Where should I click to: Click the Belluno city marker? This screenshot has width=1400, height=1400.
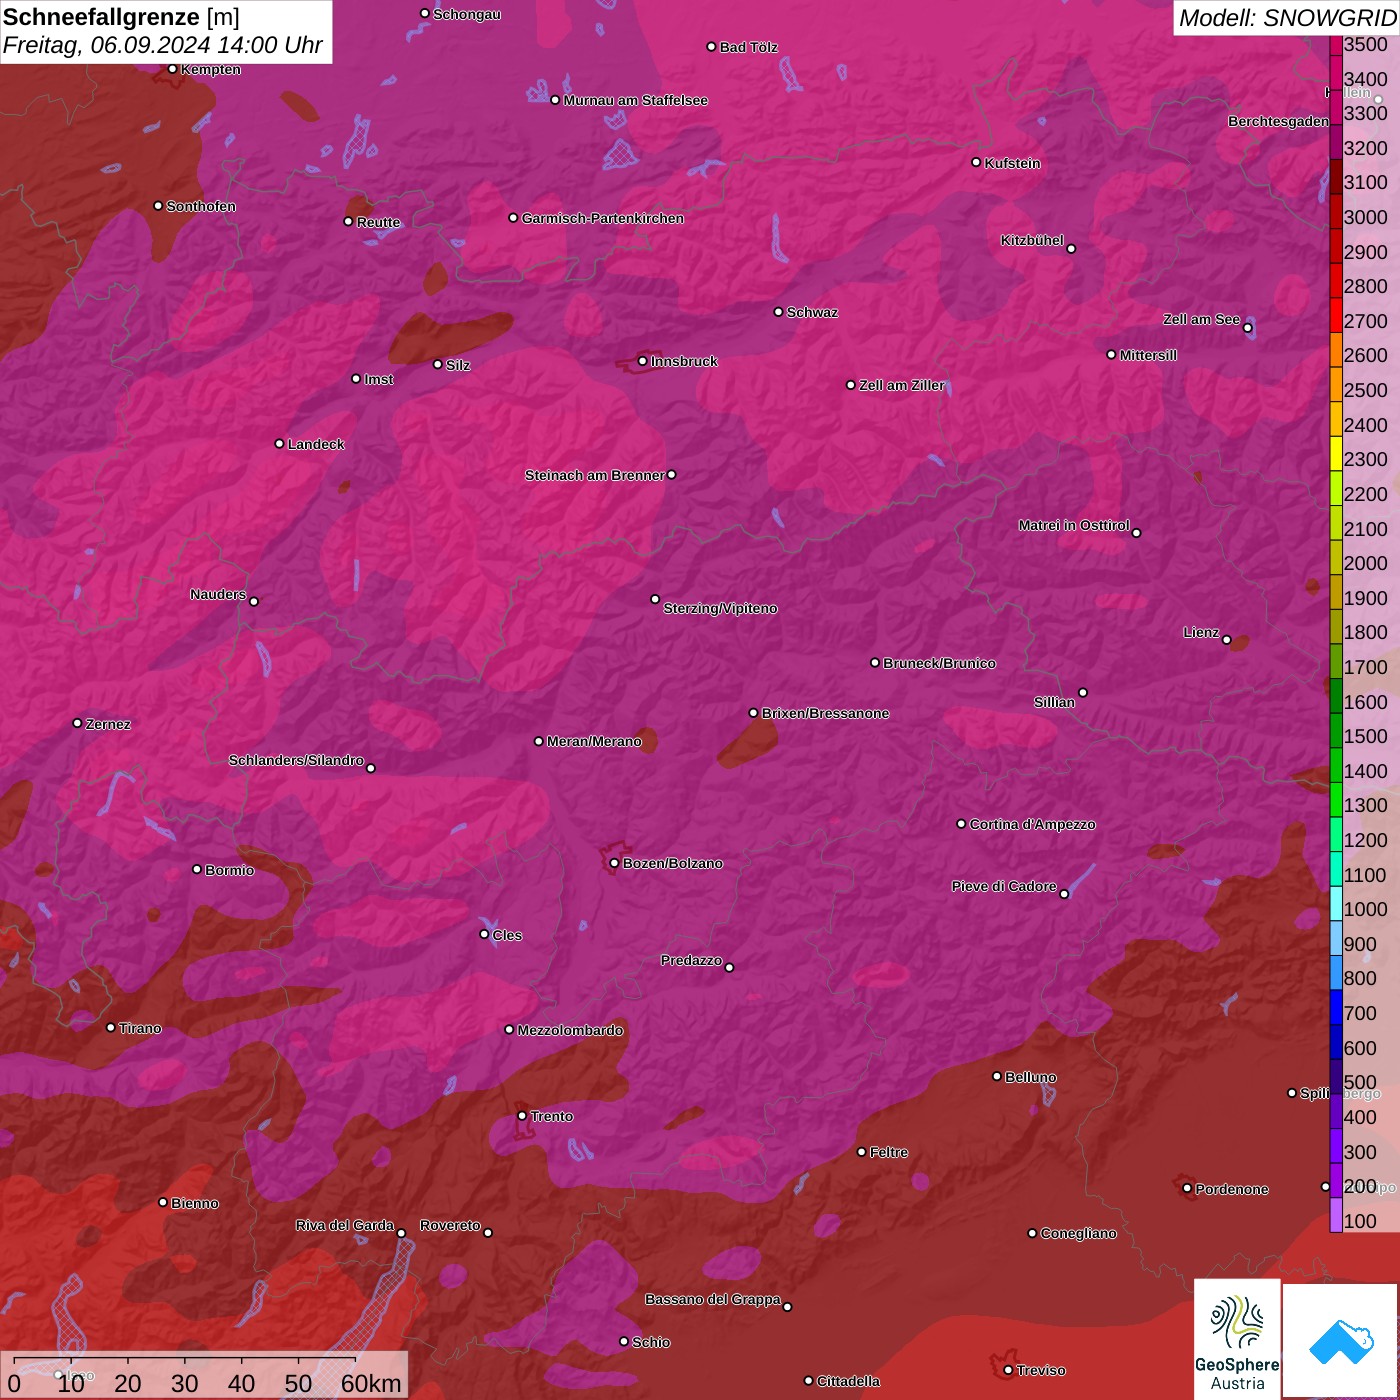click(997, 1076)
